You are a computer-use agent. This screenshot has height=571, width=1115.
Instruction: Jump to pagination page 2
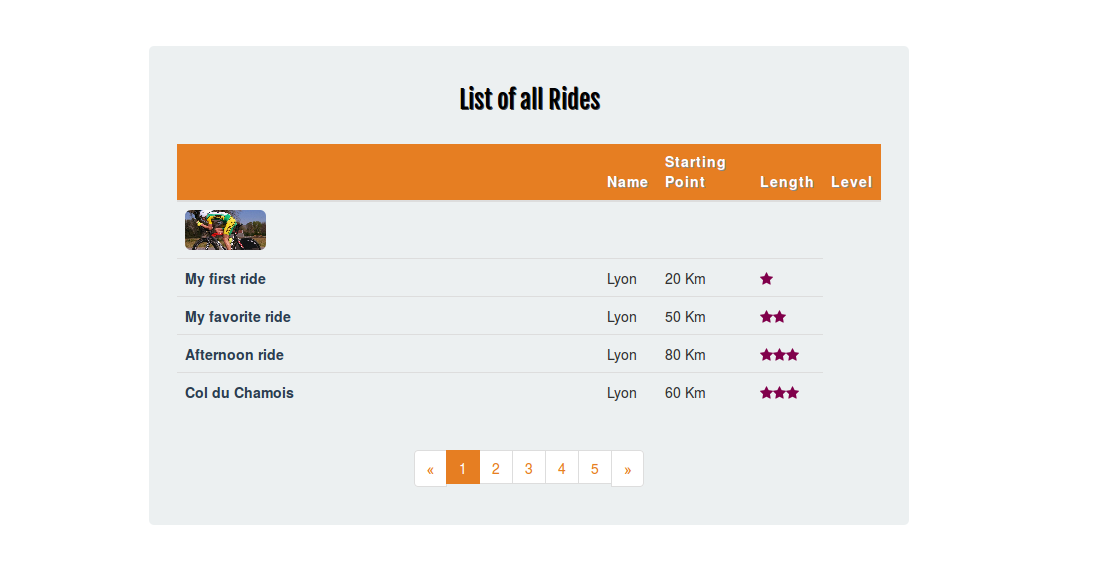click(496, 469)
